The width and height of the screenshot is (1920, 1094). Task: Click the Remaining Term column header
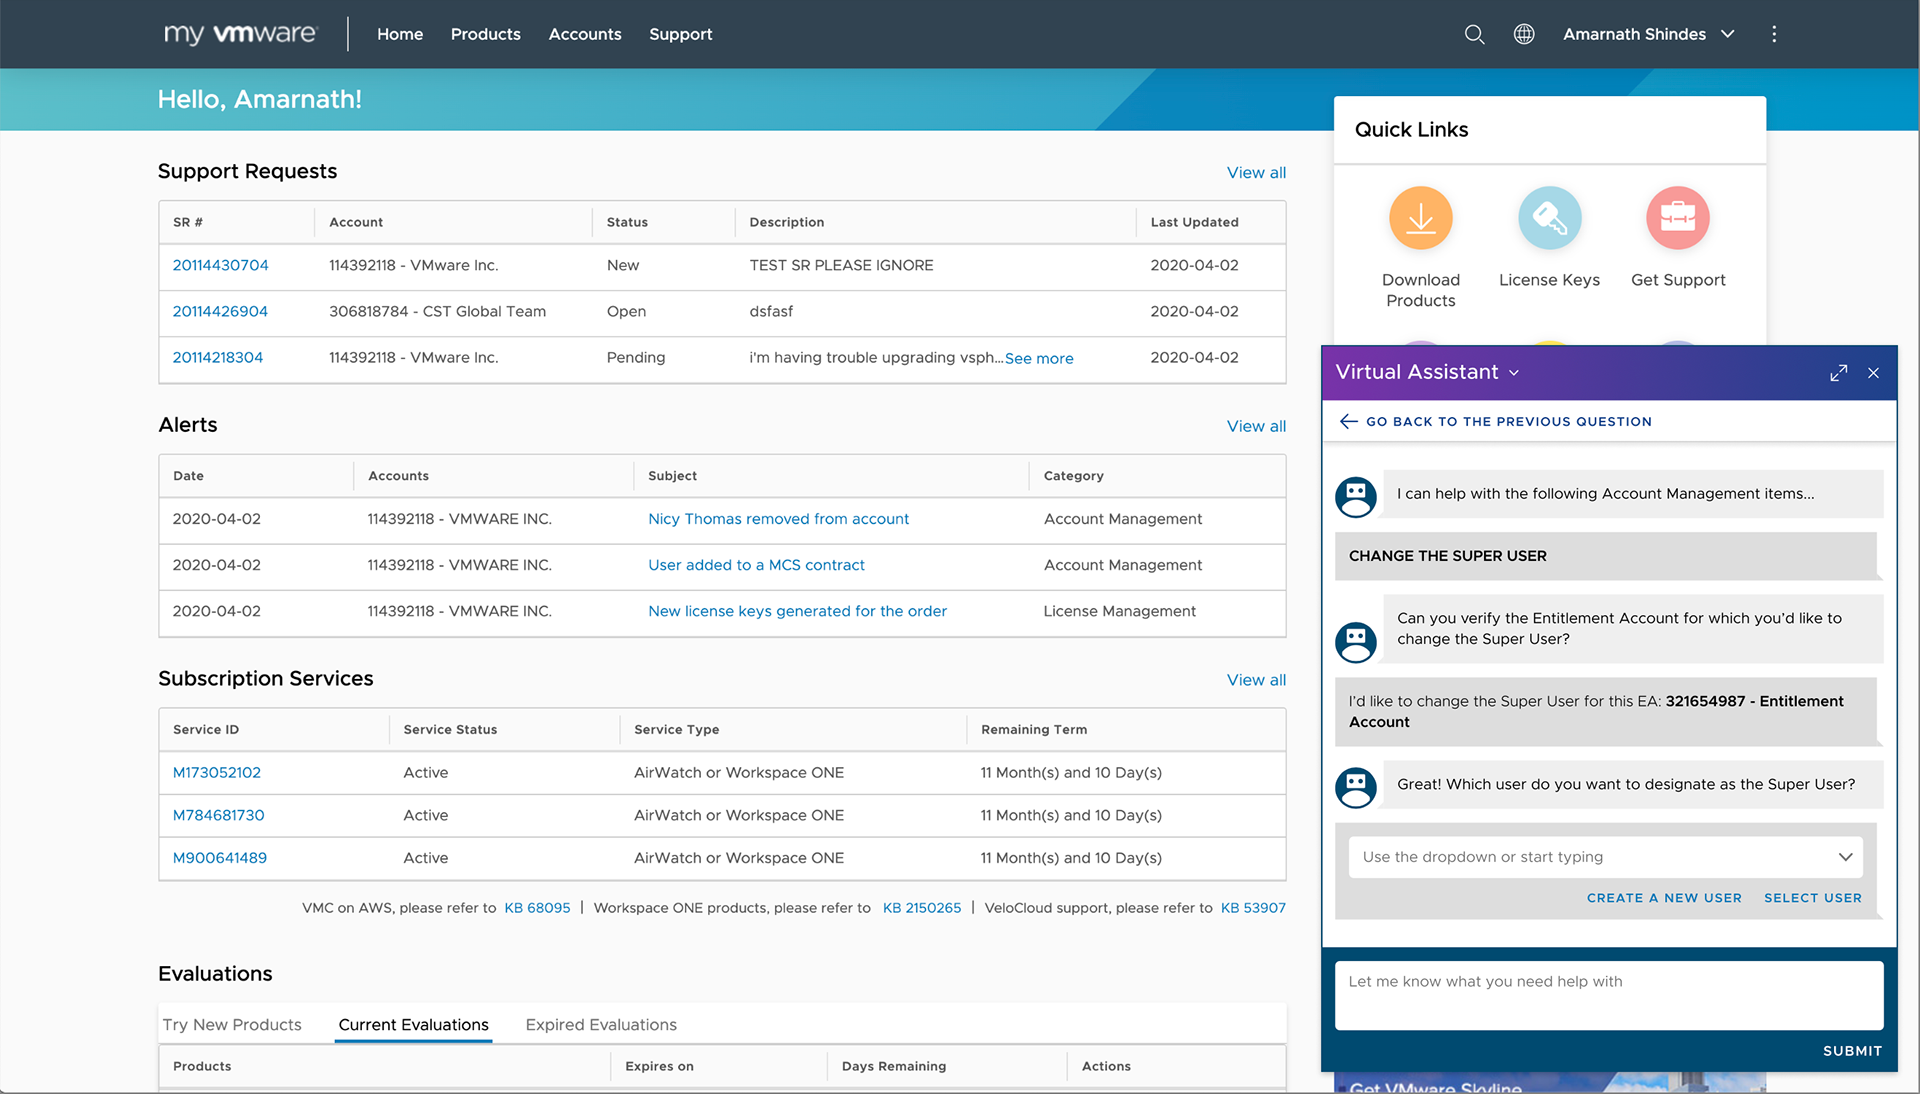point(1033,729)
